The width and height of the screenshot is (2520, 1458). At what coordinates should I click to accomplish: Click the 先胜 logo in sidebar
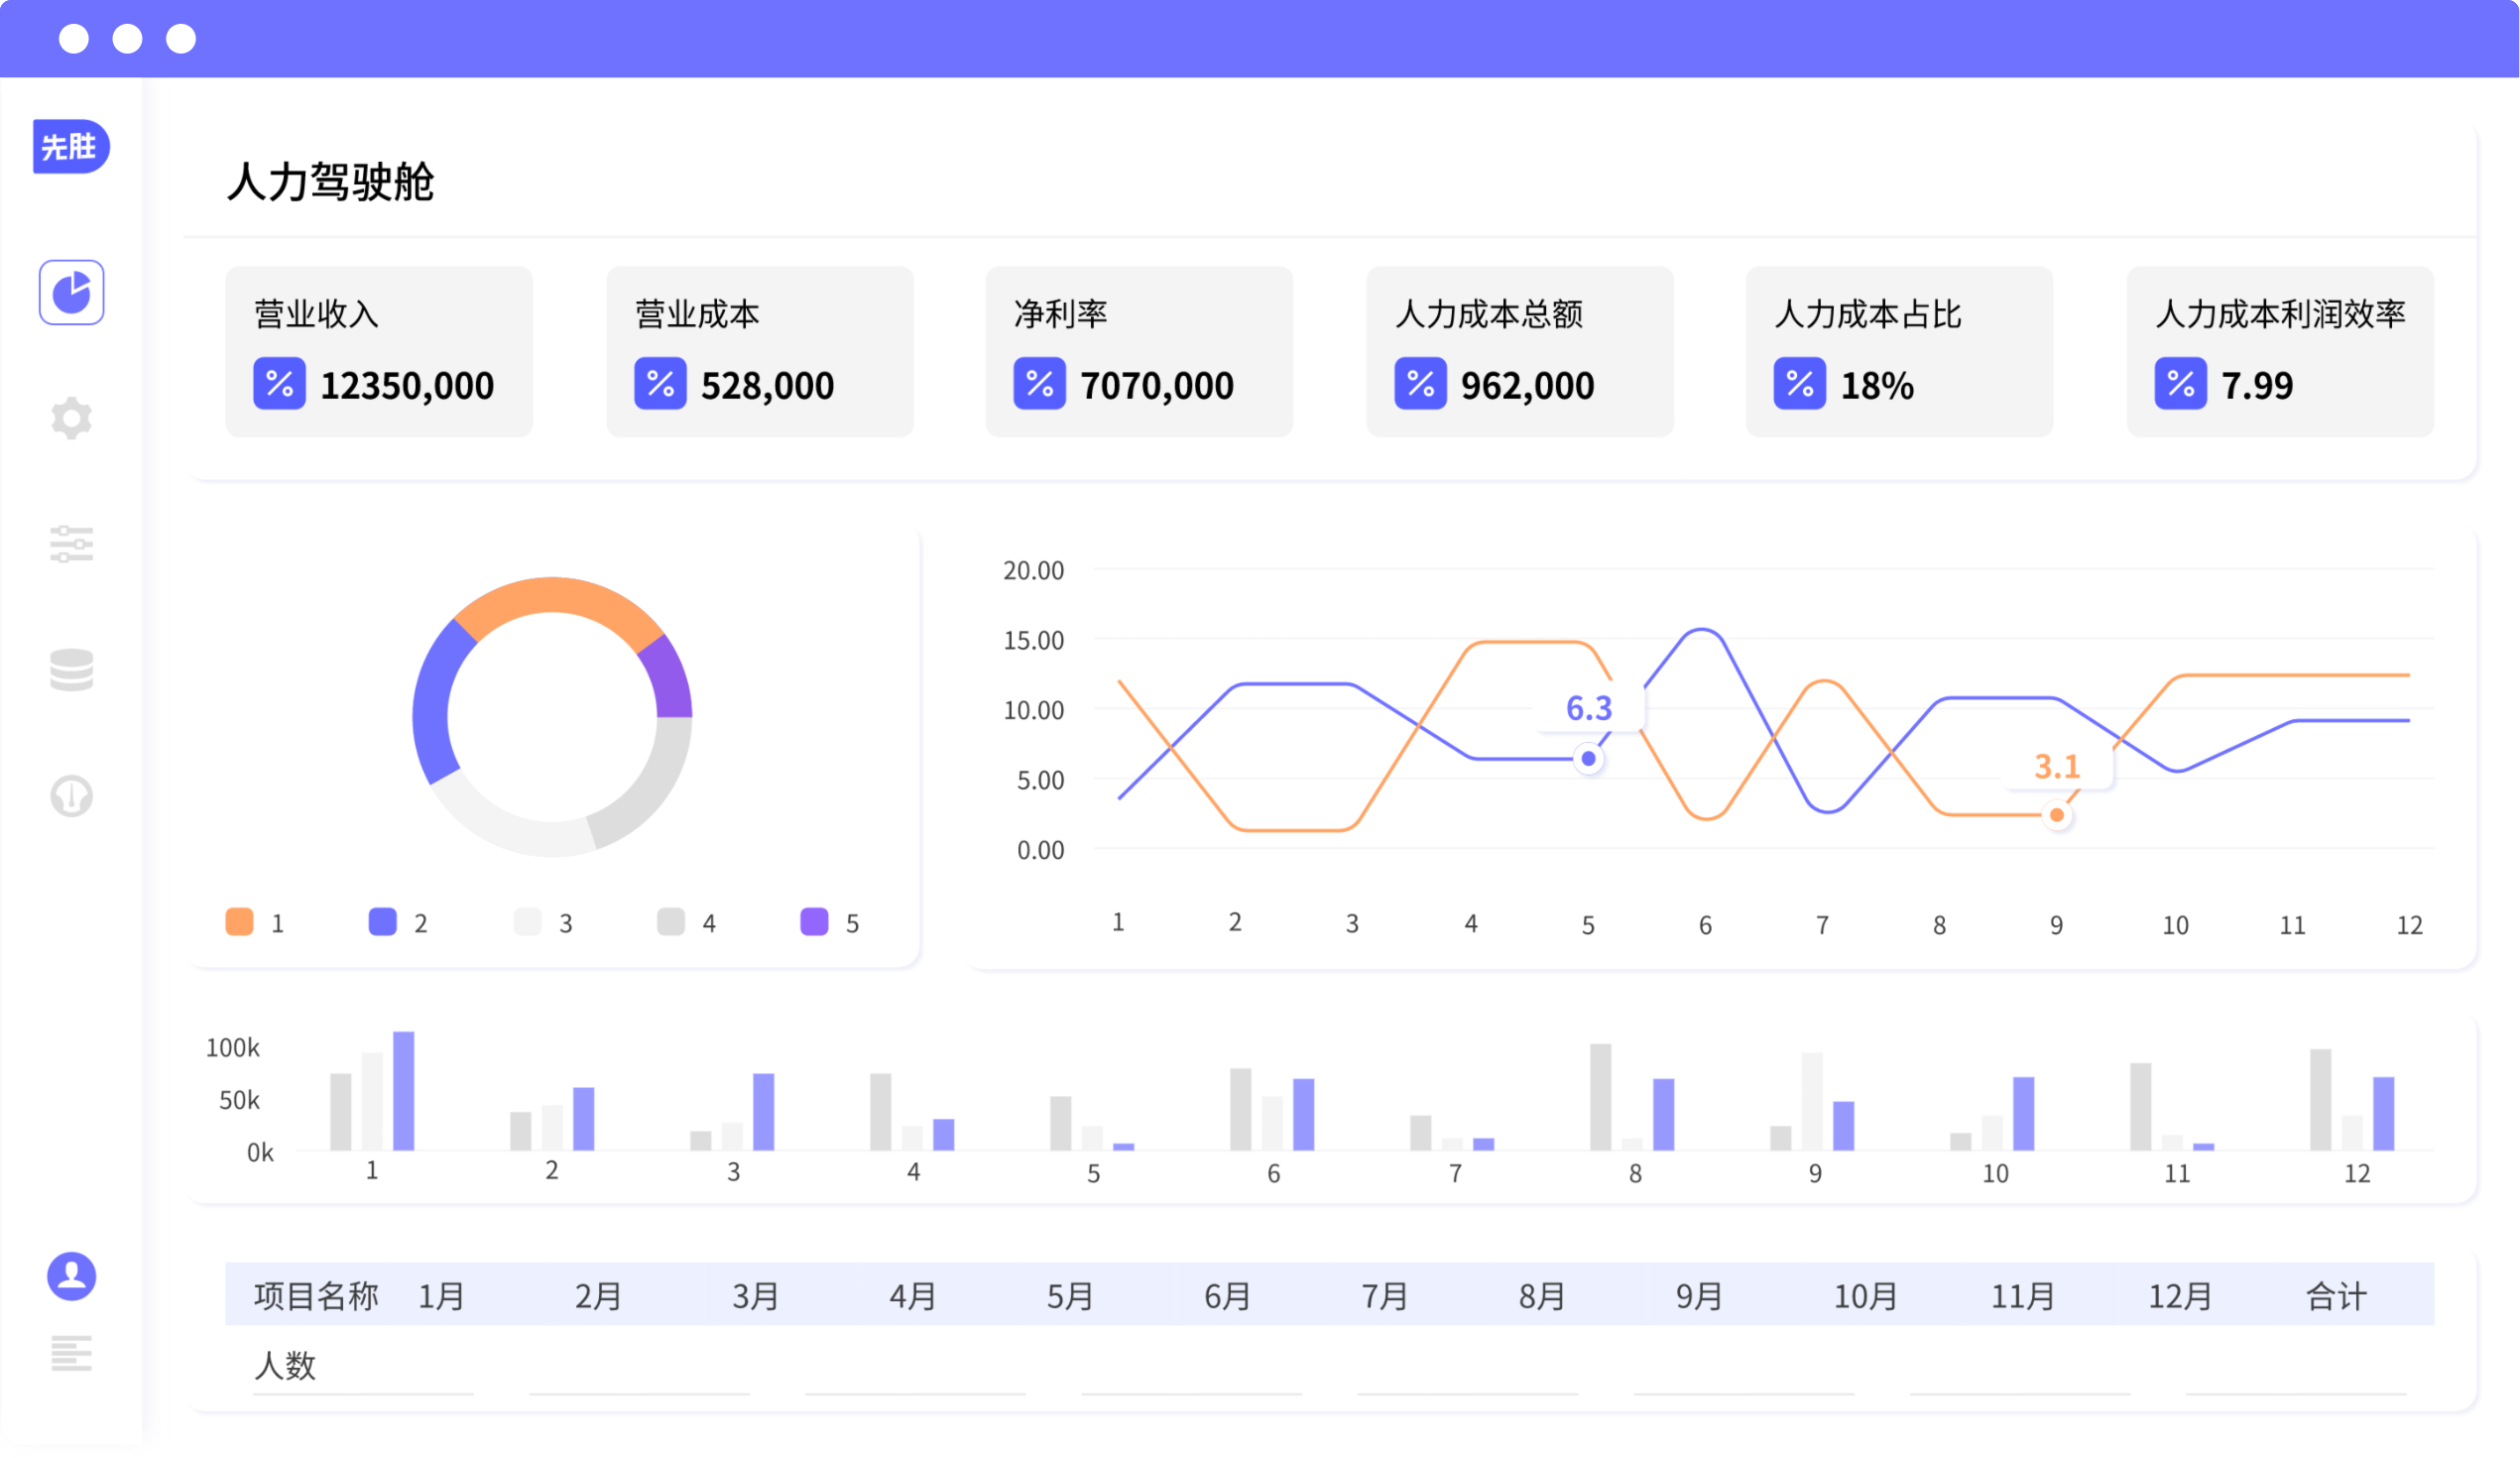click(x=70, y=147)
